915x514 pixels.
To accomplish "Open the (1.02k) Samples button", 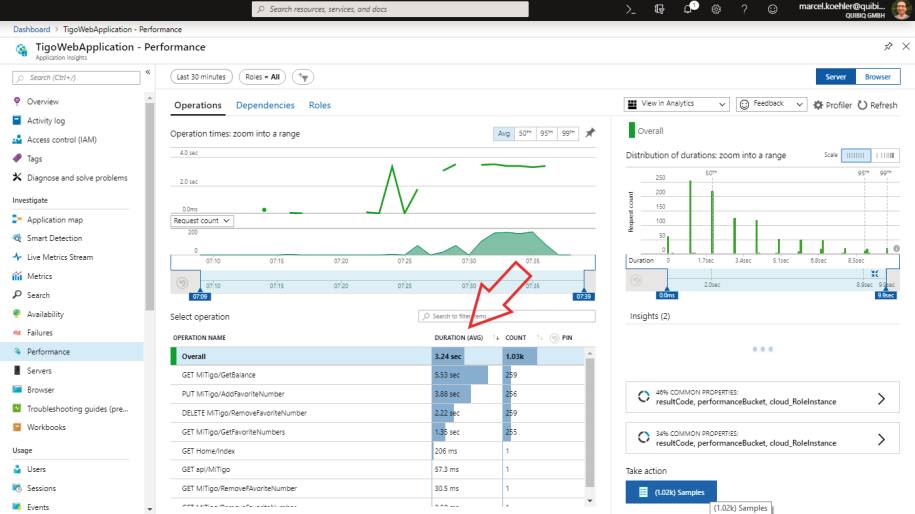I will [x=671, y=492].
